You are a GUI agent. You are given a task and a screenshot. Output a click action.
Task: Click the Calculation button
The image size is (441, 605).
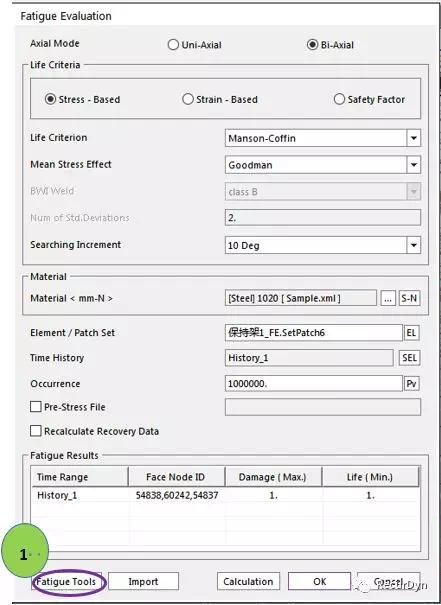click(x=248, y=581)
